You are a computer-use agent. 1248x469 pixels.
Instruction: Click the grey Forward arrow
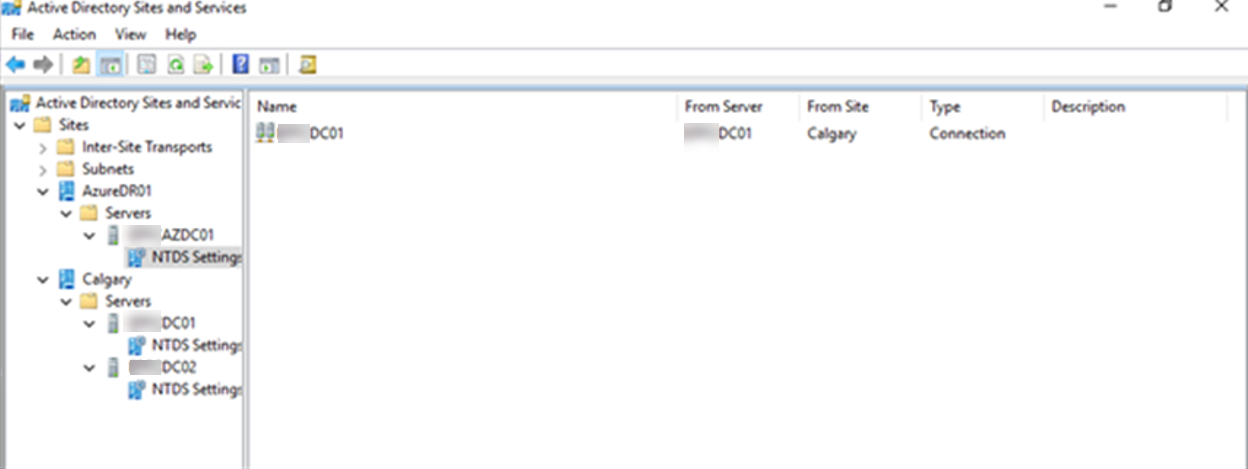click(42, 65)
